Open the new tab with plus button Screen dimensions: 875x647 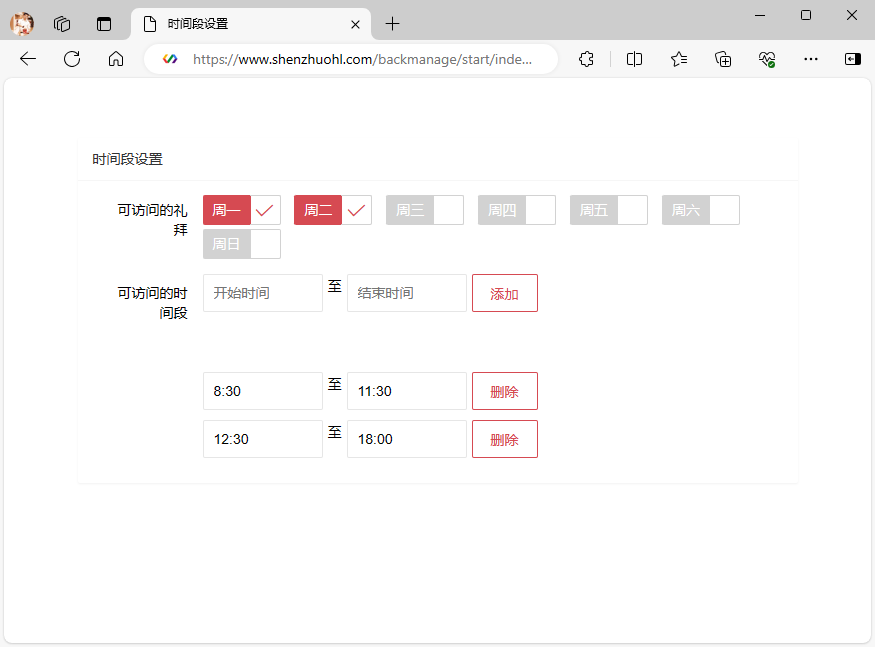[x=393, y=24]
